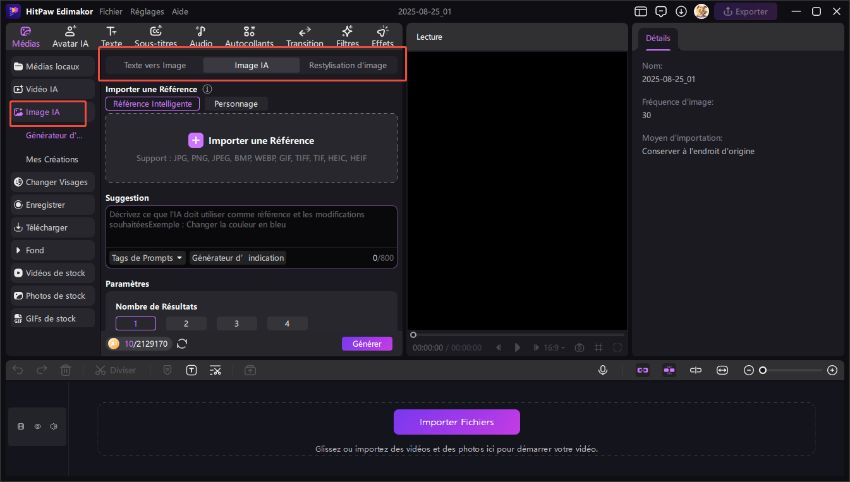The width and height of the screenshot is (850, 482).
Task: Click the info icon beside Importer une Référence
Action: point(207,89)
